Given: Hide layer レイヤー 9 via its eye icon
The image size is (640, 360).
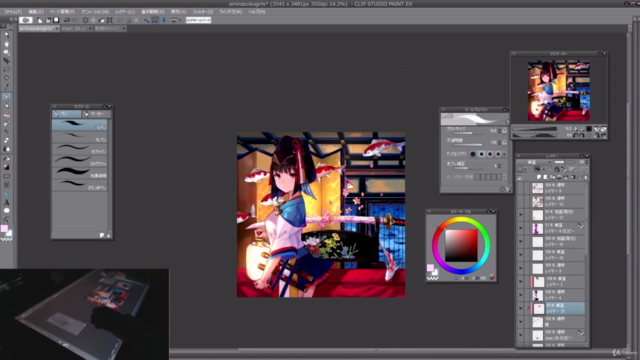Looking at the screenshot, I should [520, 268].
